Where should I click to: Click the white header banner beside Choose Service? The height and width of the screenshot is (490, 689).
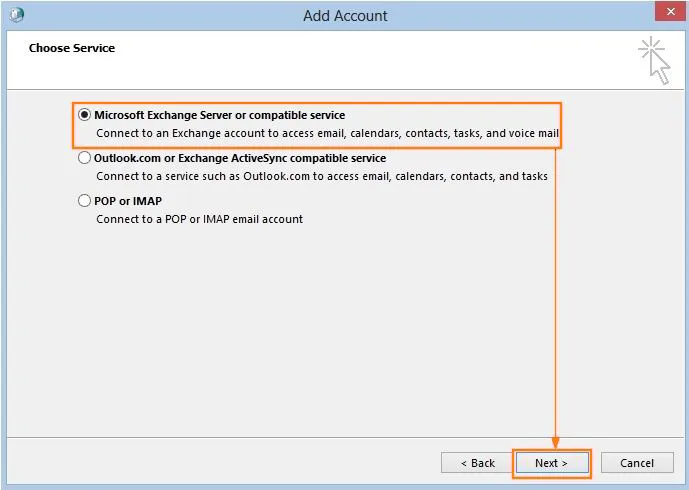click(350, 62)
